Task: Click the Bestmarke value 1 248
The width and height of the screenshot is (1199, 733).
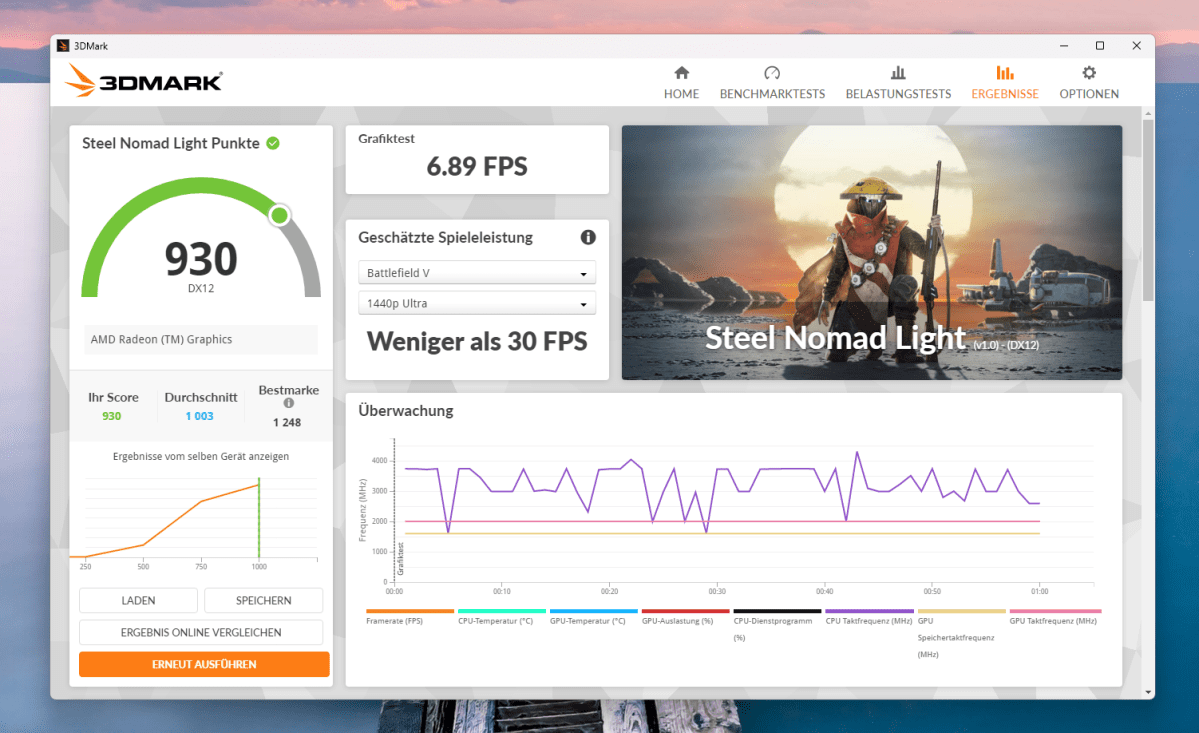Action: (287, 423)
